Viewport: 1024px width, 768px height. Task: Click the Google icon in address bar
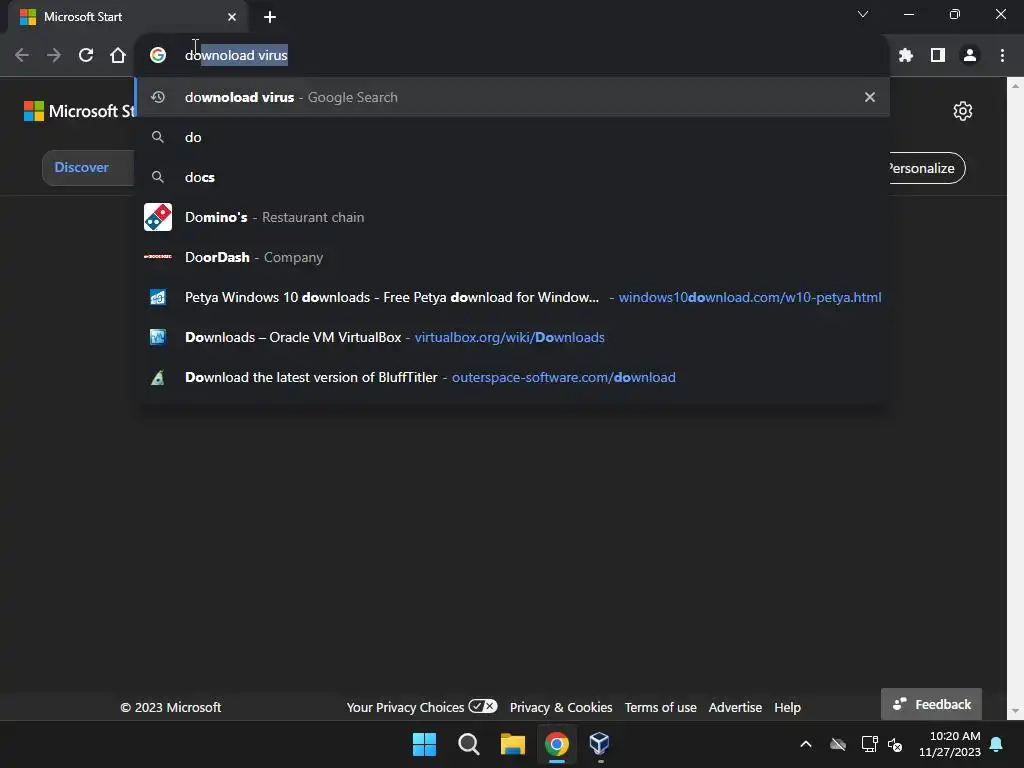(x=158, y=56)
